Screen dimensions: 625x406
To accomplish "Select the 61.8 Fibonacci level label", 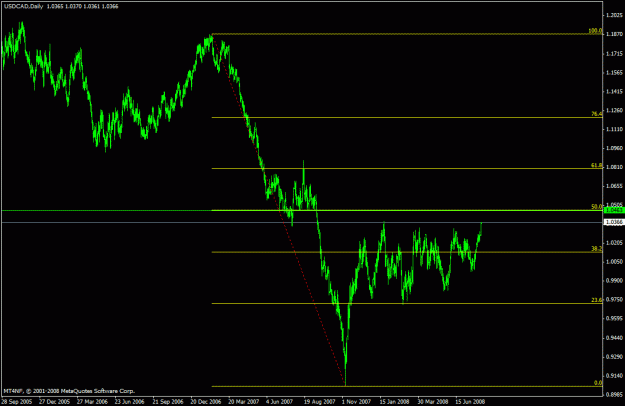I will coord(597,165).
